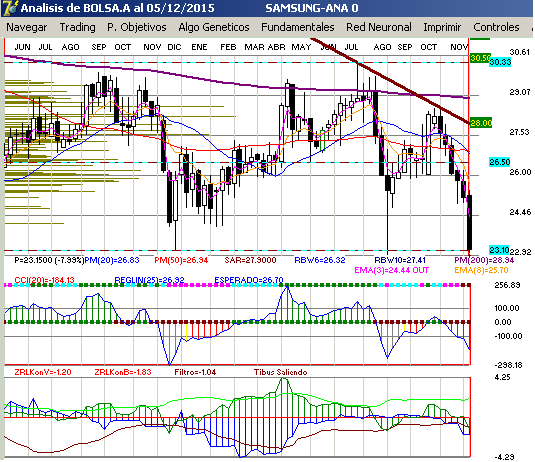Open the Red Neuronal menu
The width and height of the screenshot is (535, 462).
point(379,27)
